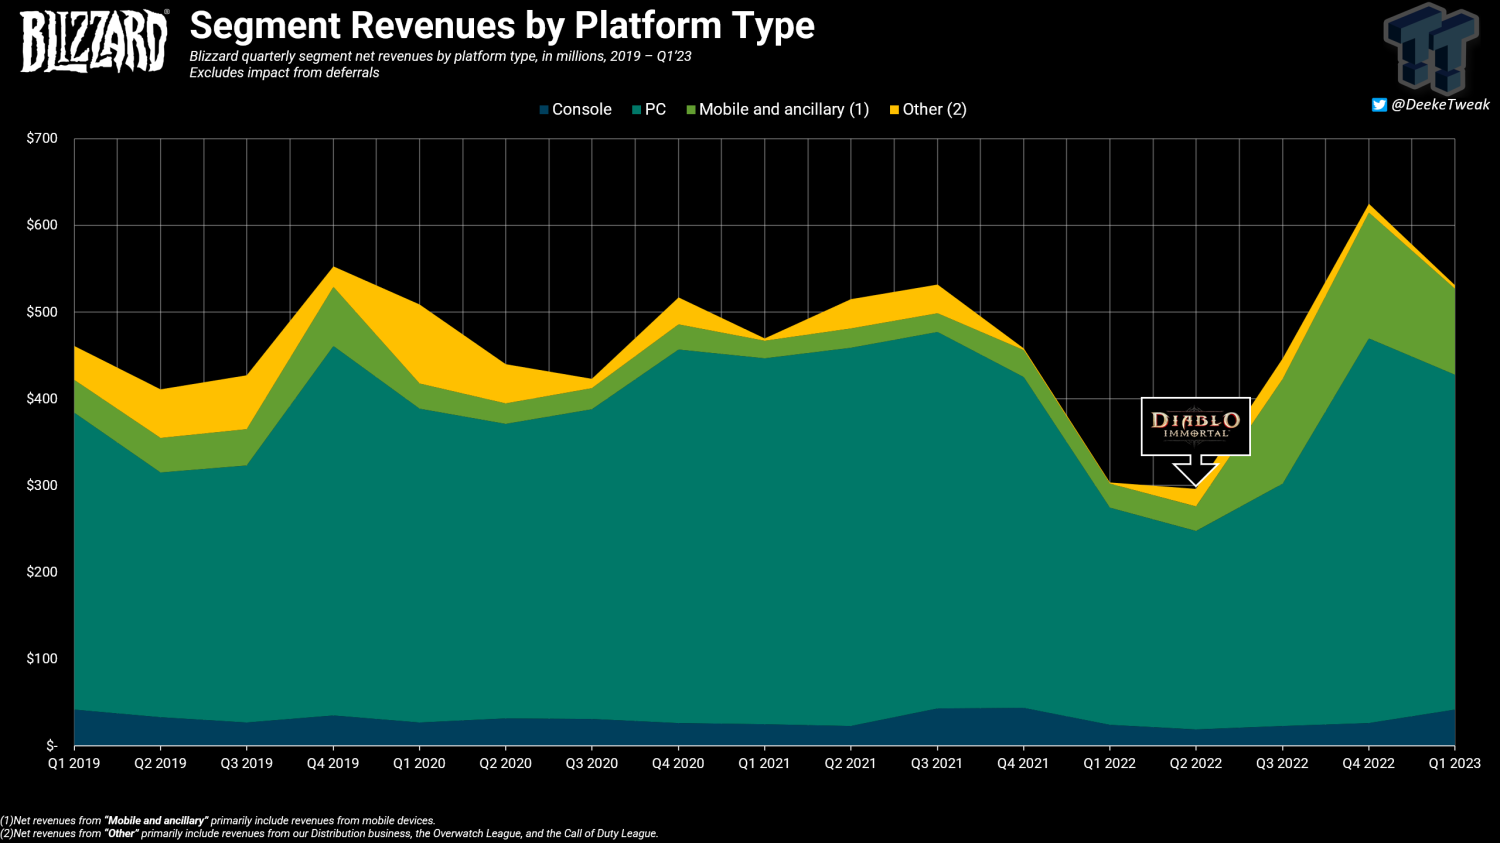Select the PC legend label
Screen dimensions: 1500x843
655,110
